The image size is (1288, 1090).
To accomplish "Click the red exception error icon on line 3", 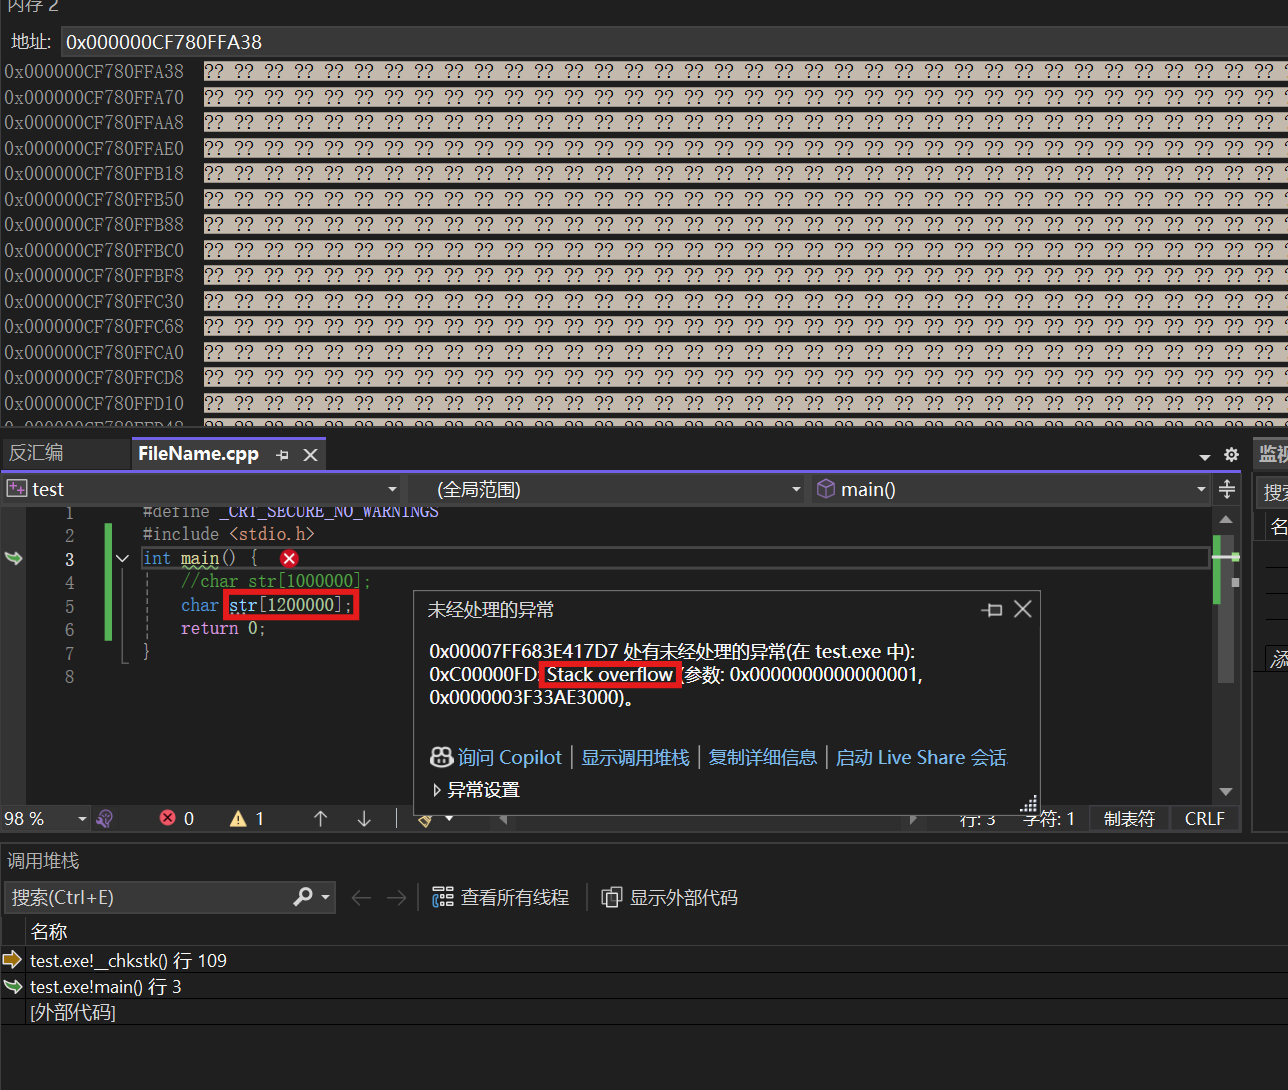I will 289,559.
